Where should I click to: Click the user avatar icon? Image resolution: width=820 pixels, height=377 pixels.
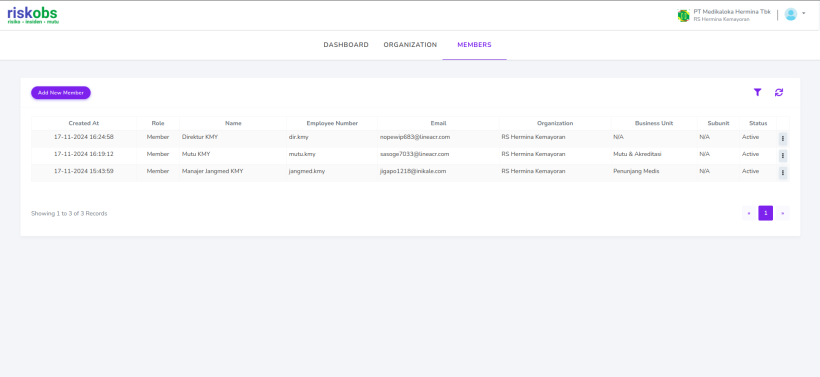pyautogui.click(x=791, y=15)
